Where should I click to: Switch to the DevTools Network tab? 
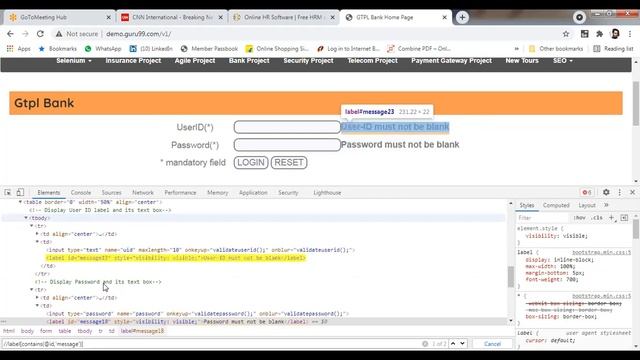[x=143, y=193]
